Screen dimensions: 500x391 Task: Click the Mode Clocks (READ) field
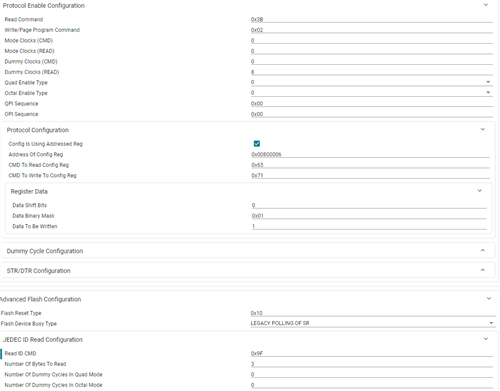371,51
